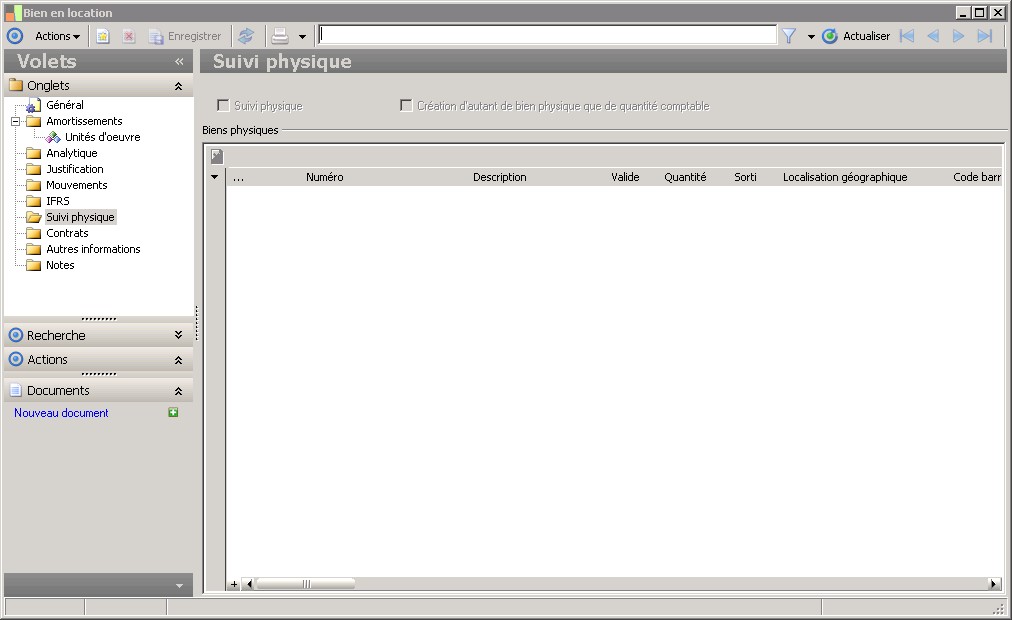The height and width of the screenshot is (620, 1012).
Task: Open the Analytique folder
Action: click(x=72, y=153)
